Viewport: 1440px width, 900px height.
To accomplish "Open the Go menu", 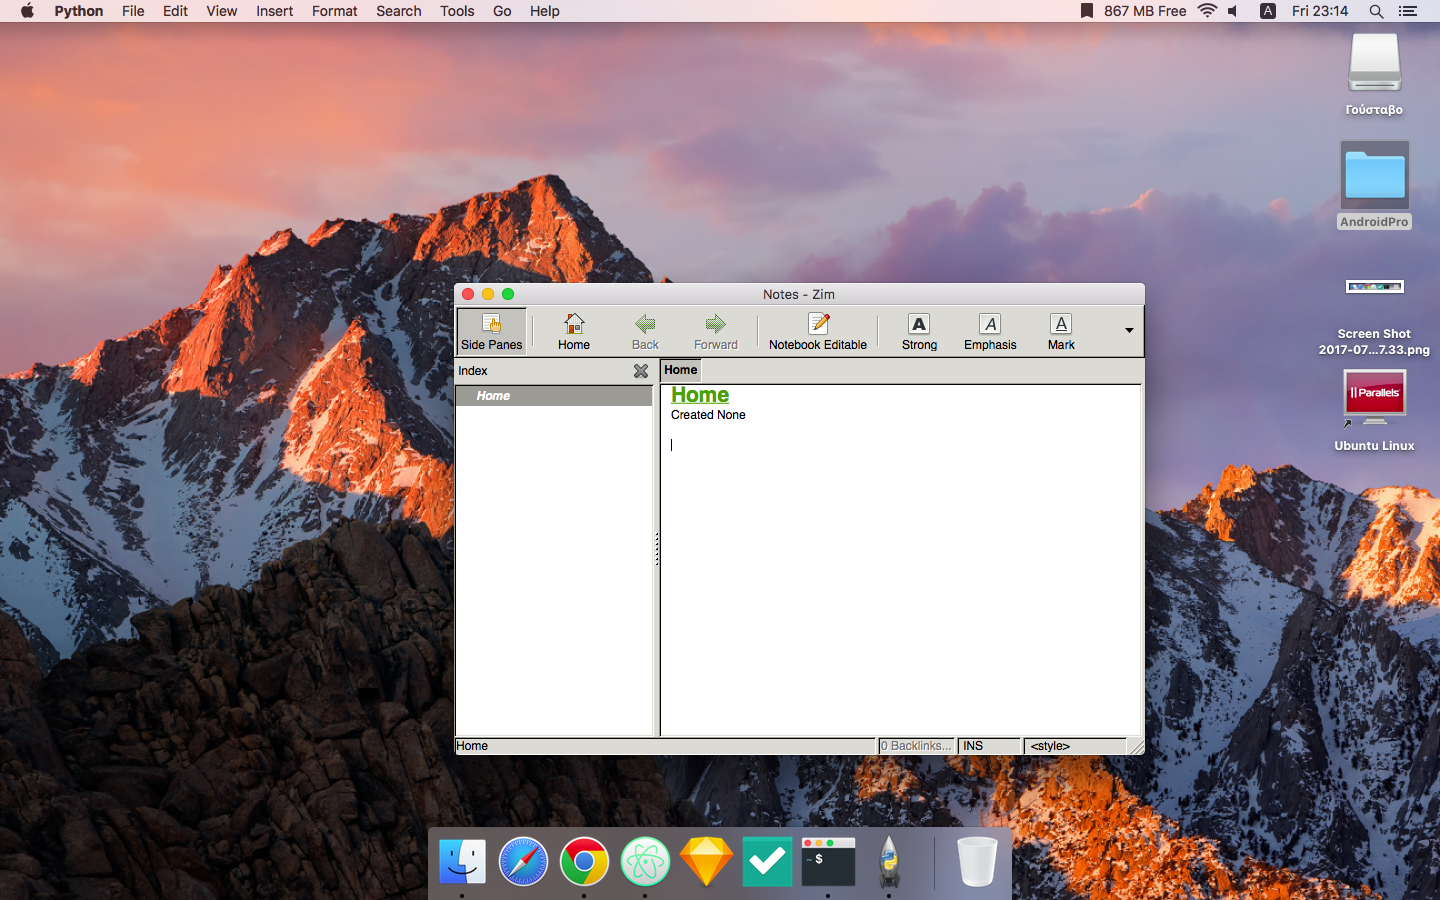I will pos(502,11).
